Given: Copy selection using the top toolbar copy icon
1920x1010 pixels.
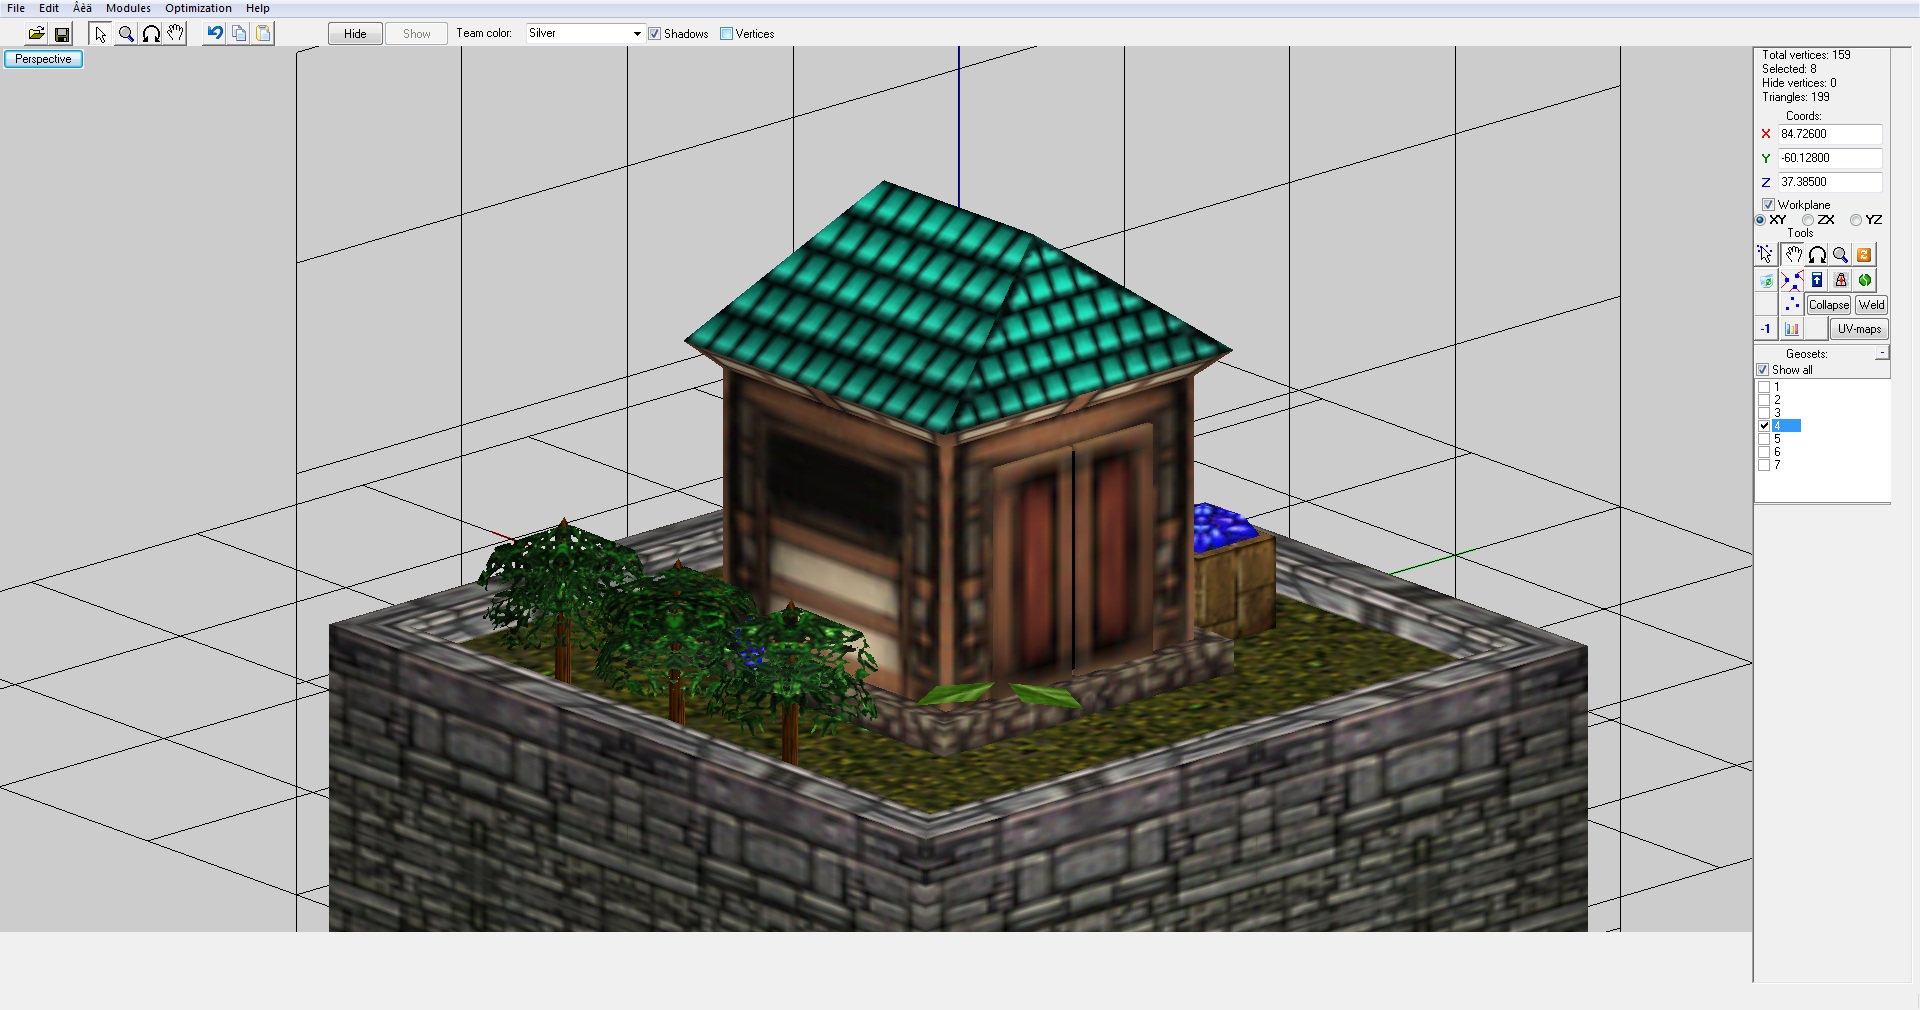Looking at the screenshot, I should (239, 34).
